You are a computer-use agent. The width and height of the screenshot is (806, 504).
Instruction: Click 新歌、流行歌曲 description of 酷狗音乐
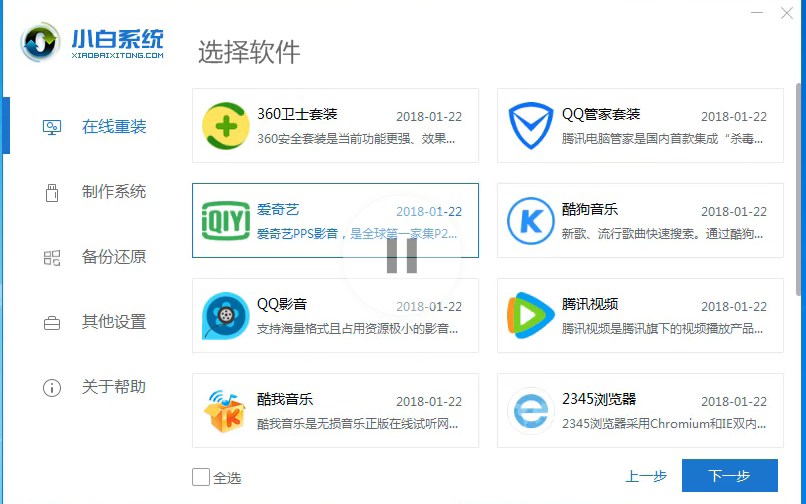pyautogui.click(x=662, y=234)
